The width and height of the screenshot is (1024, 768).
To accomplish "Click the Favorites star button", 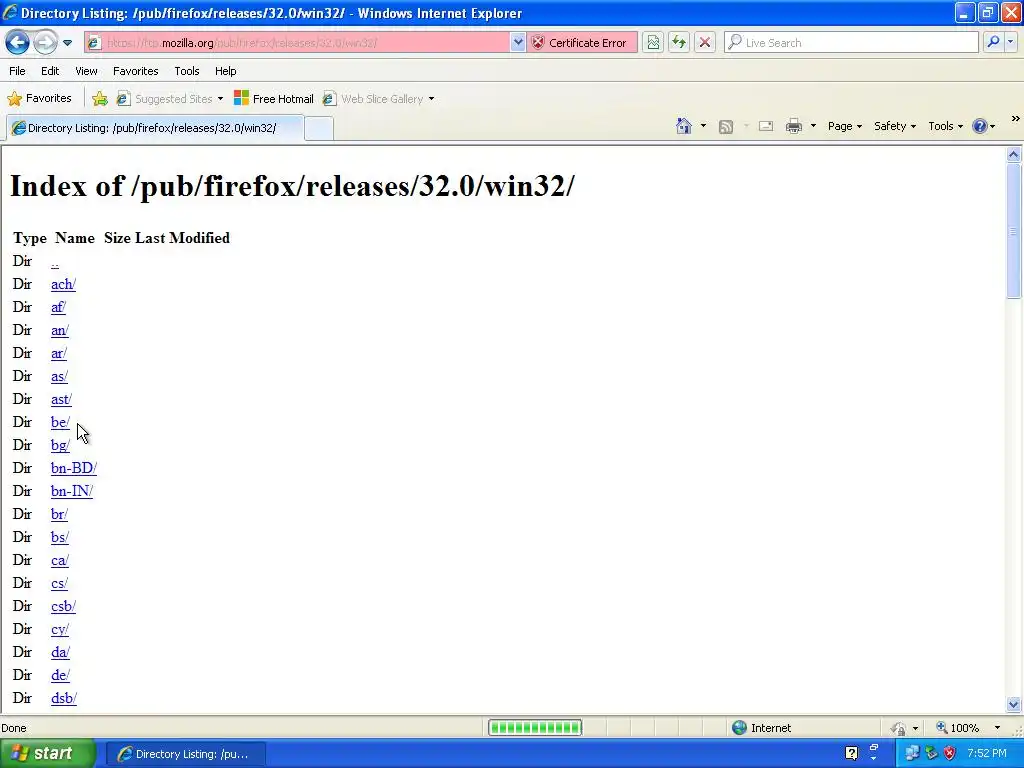I will [39, 99].
